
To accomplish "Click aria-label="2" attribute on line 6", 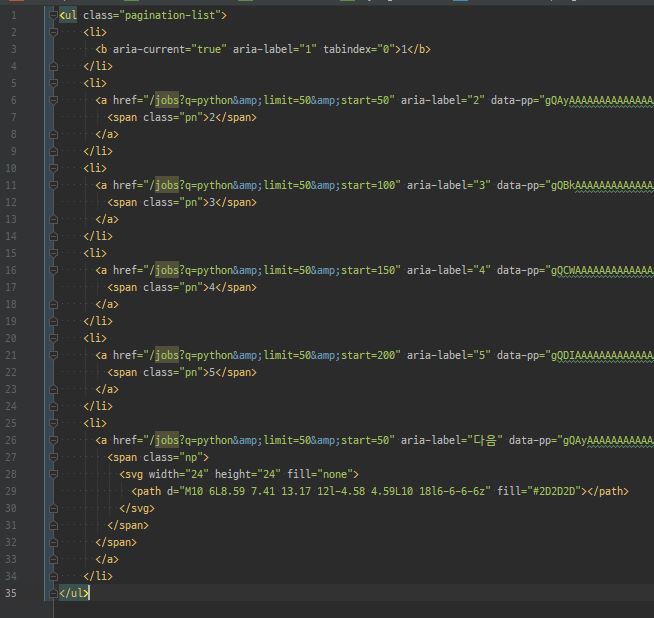I will [x=443, y=100].
